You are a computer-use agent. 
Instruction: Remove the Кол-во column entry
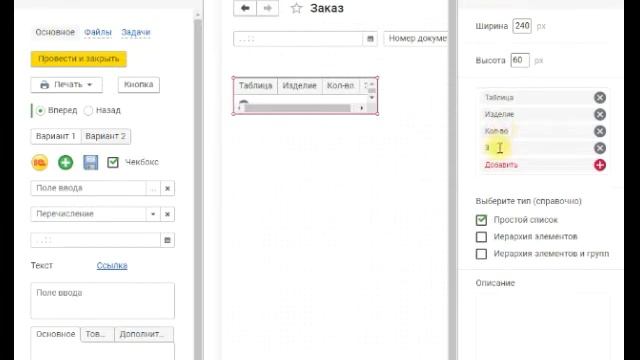[x=600, y=131]
